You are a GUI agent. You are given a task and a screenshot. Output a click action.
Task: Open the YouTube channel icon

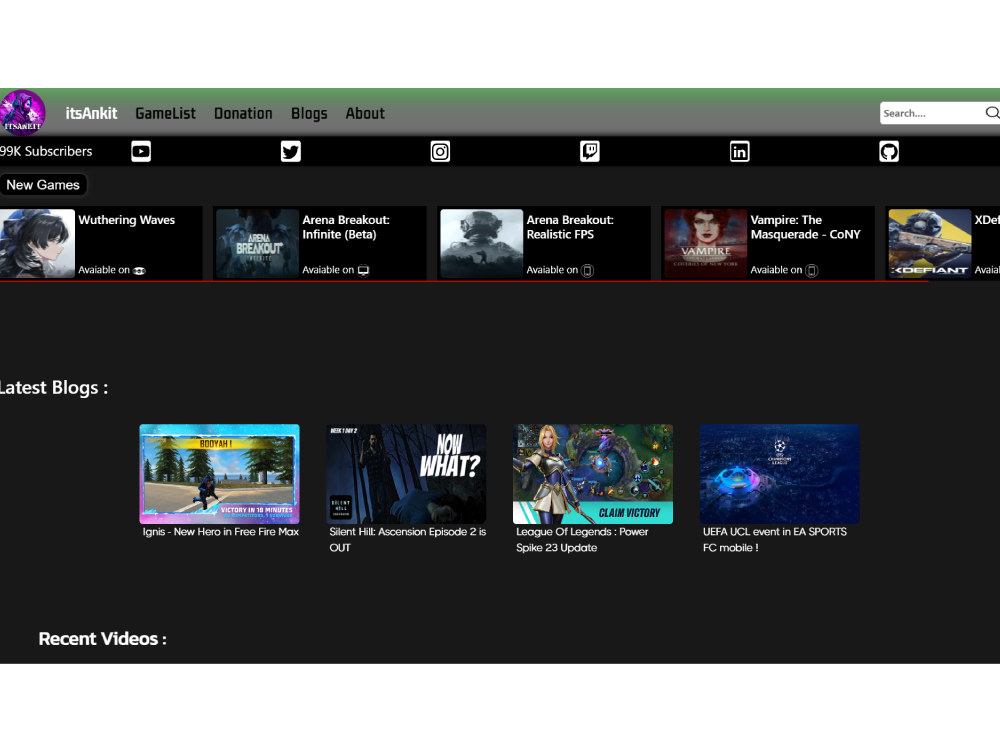141,152
